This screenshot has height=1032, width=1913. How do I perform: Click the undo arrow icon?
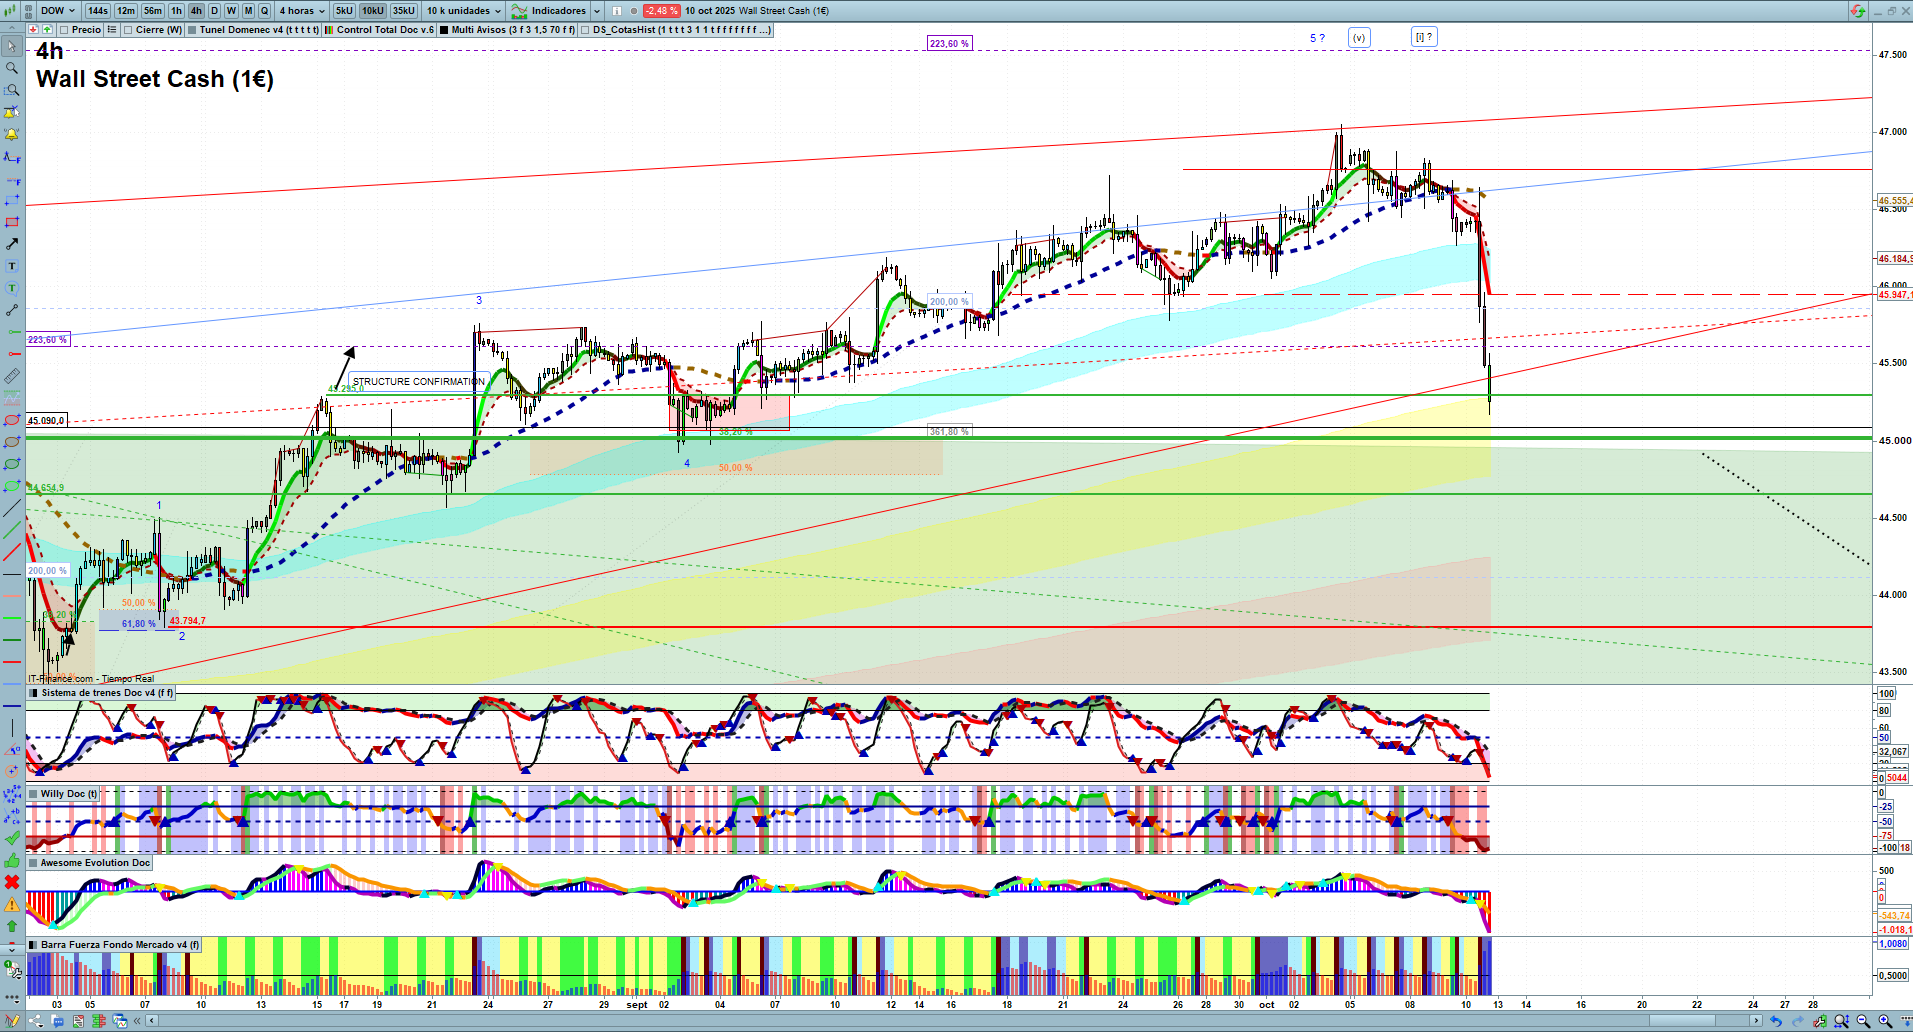point(1776,1021)
